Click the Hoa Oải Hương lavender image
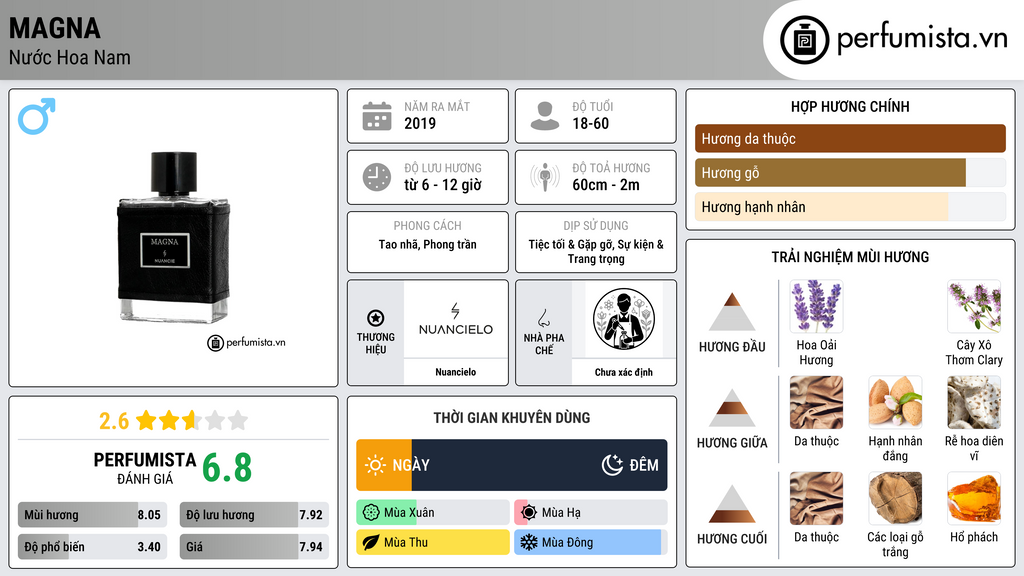Viewport: 1024px width, 576px height. [x=816, y=306]
